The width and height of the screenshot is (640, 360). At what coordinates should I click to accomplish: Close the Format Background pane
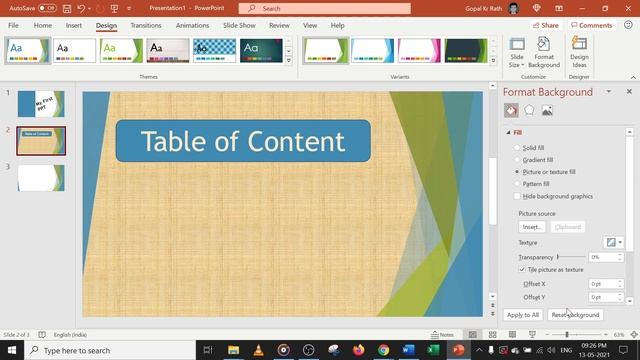(x=629, y=91)
